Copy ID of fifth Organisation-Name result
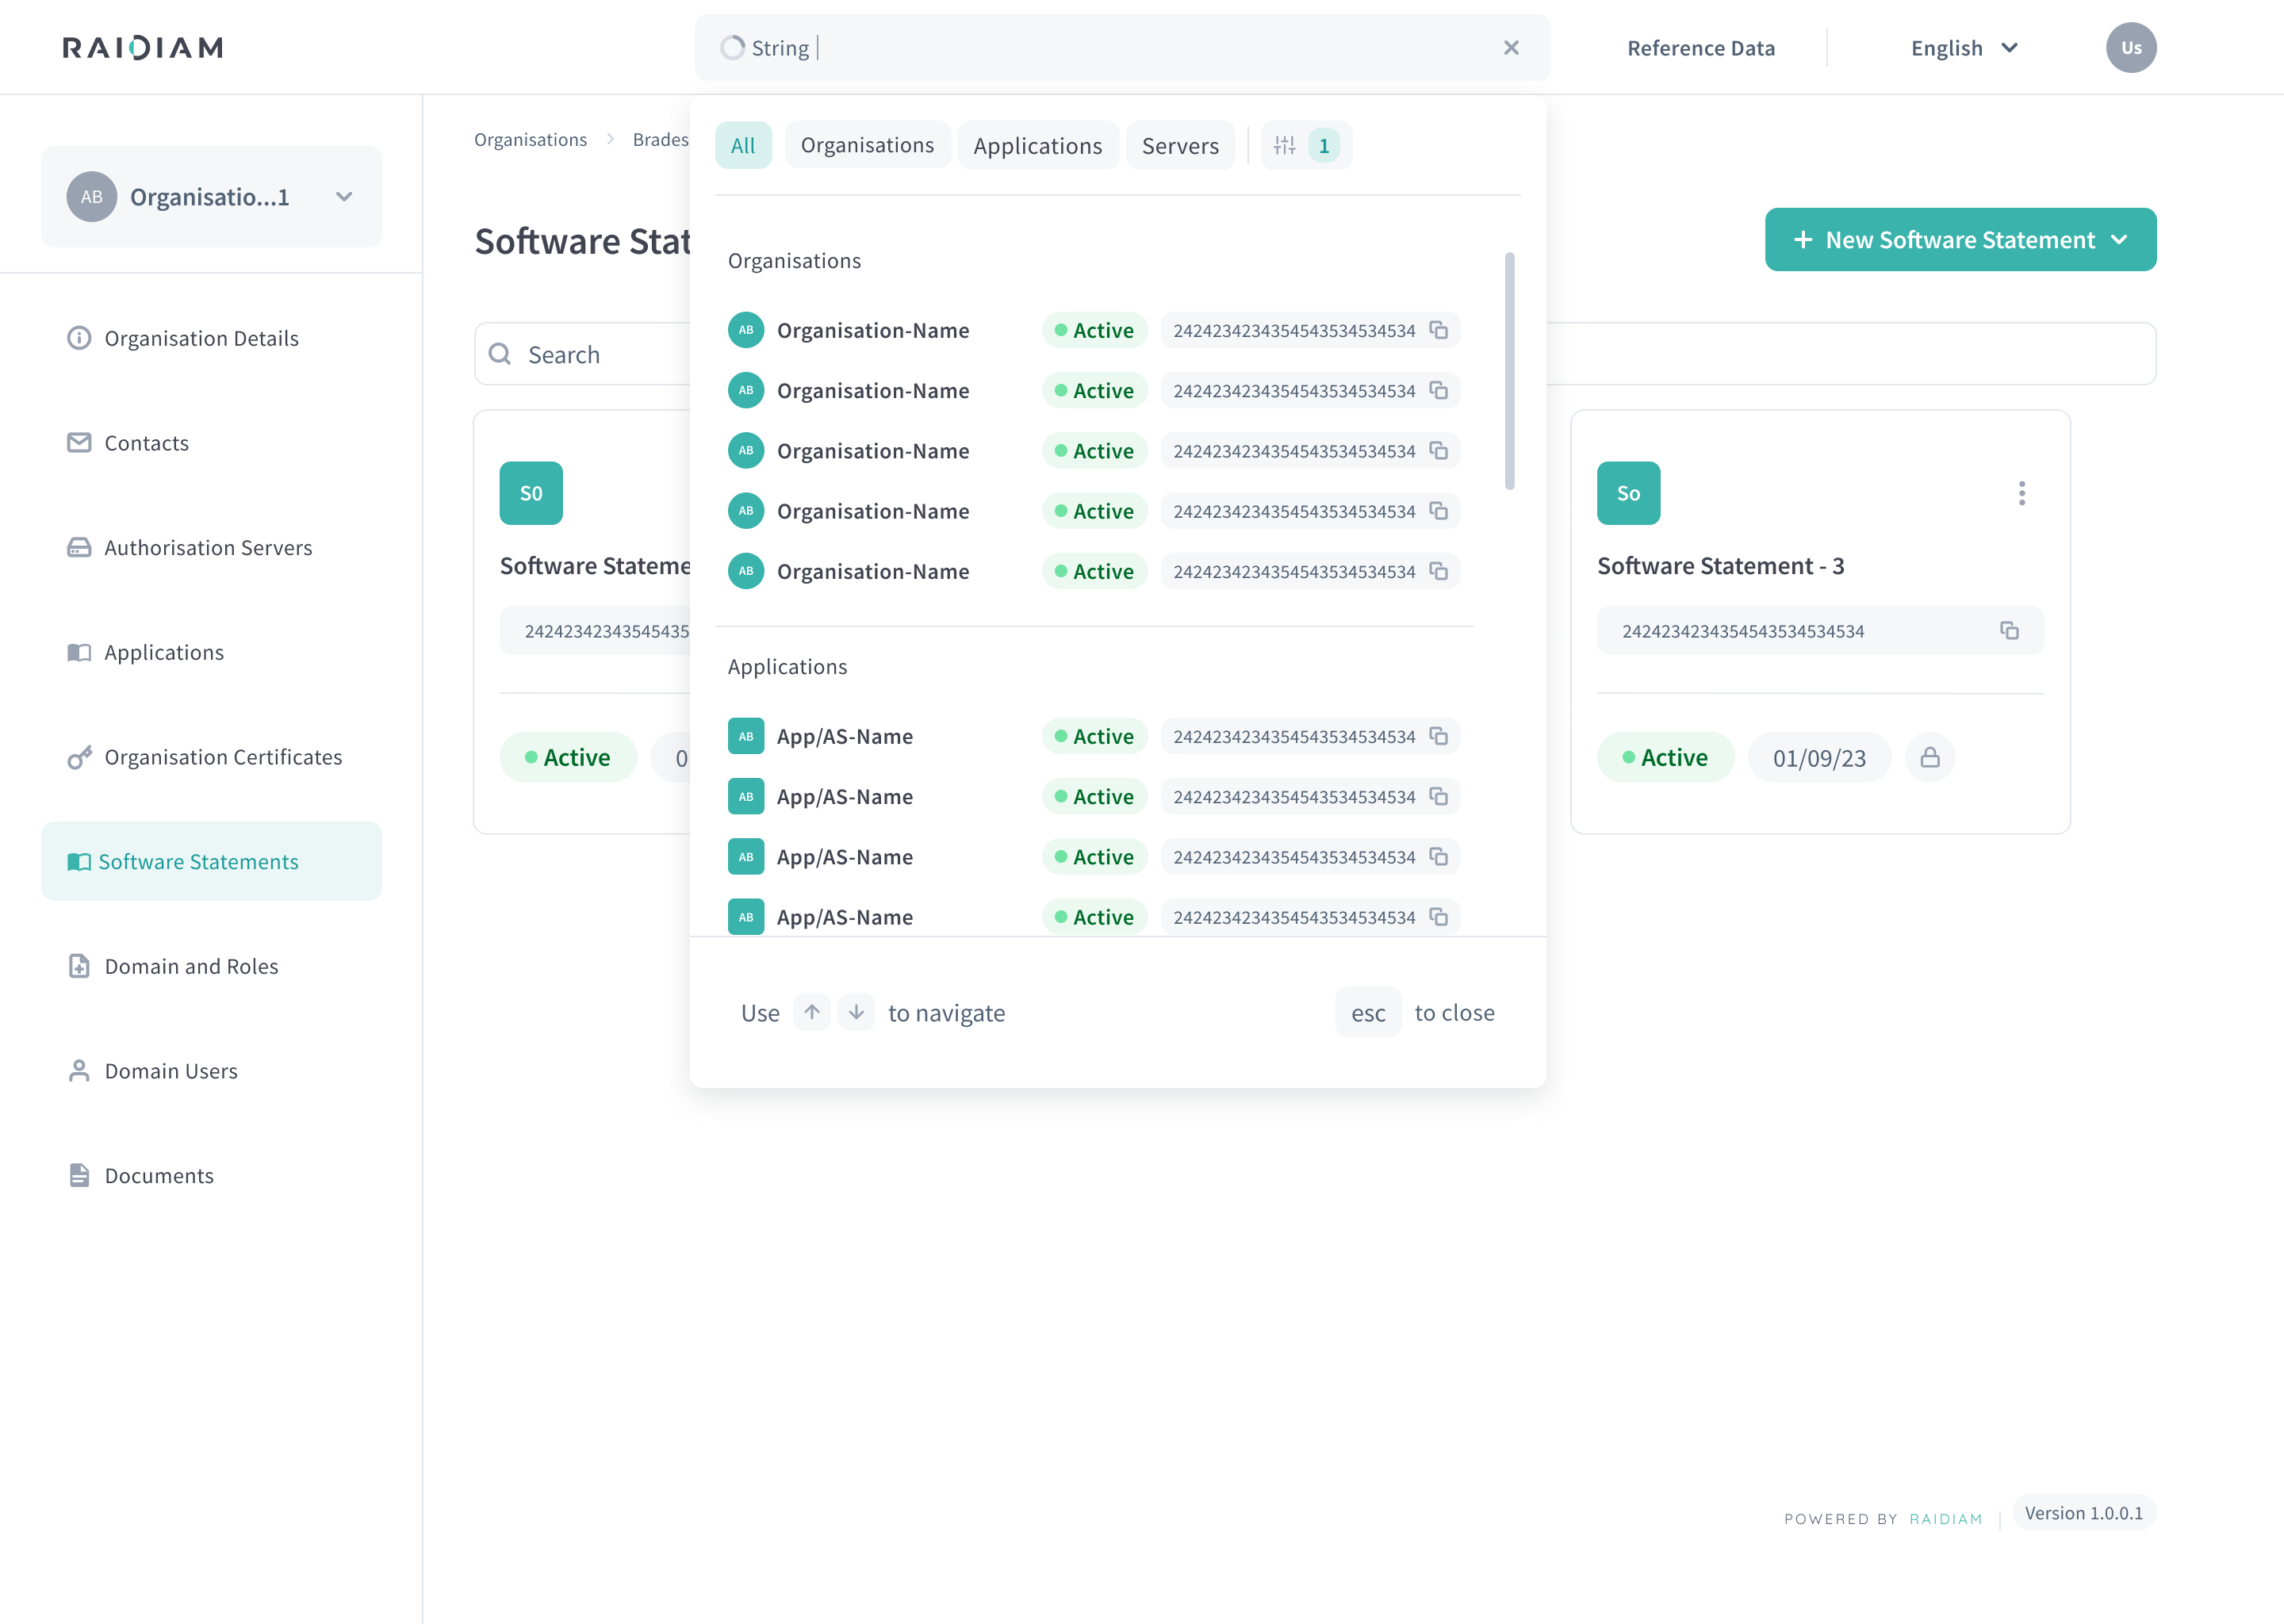 [1439, 571]
